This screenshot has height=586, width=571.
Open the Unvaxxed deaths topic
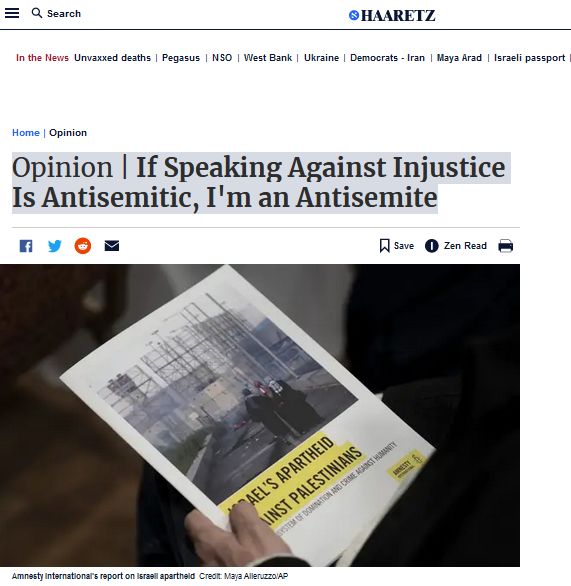(112, 58)
